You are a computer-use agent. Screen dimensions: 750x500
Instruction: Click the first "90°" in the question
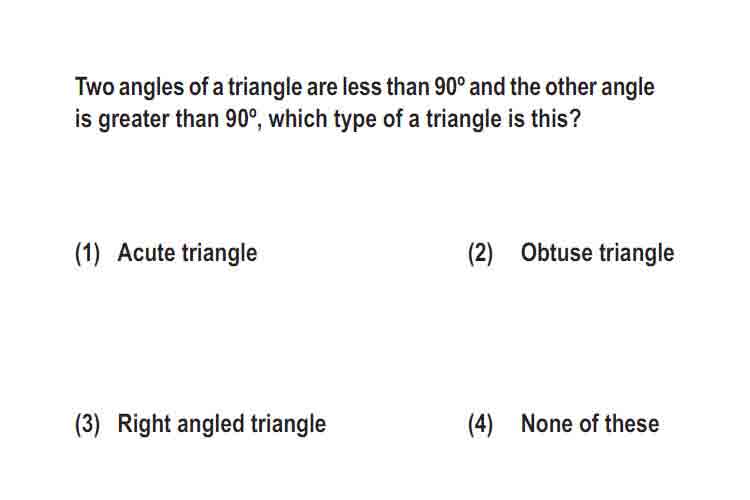[449, 87]
